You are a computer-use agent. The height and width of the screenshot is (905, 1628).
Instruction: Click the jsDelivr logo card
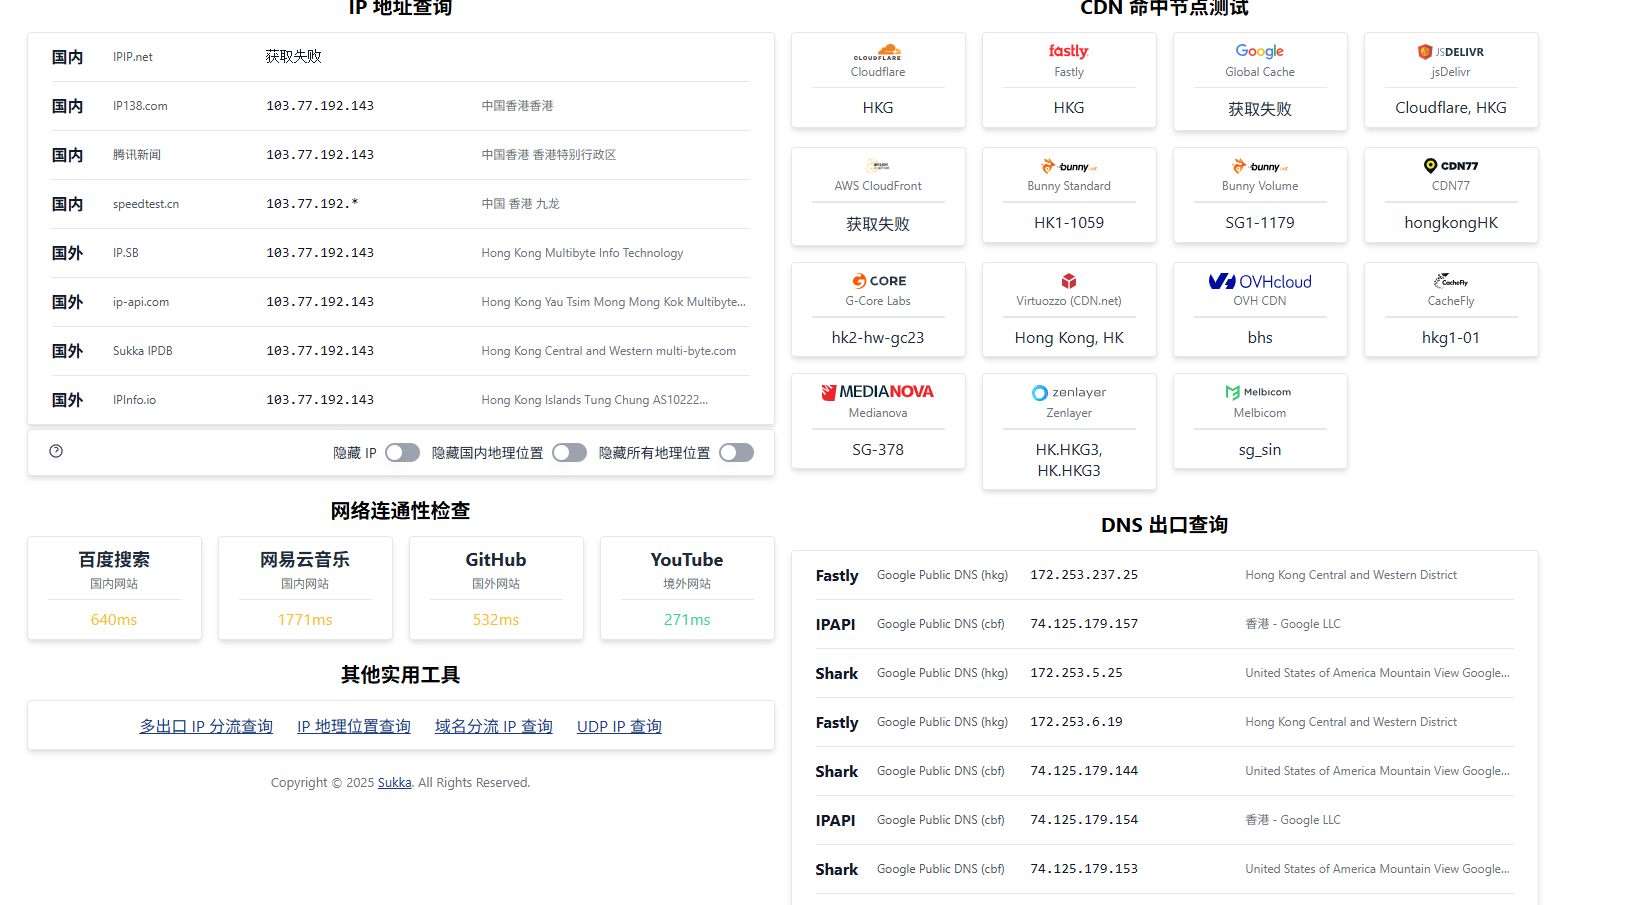tap(1450, 51)
